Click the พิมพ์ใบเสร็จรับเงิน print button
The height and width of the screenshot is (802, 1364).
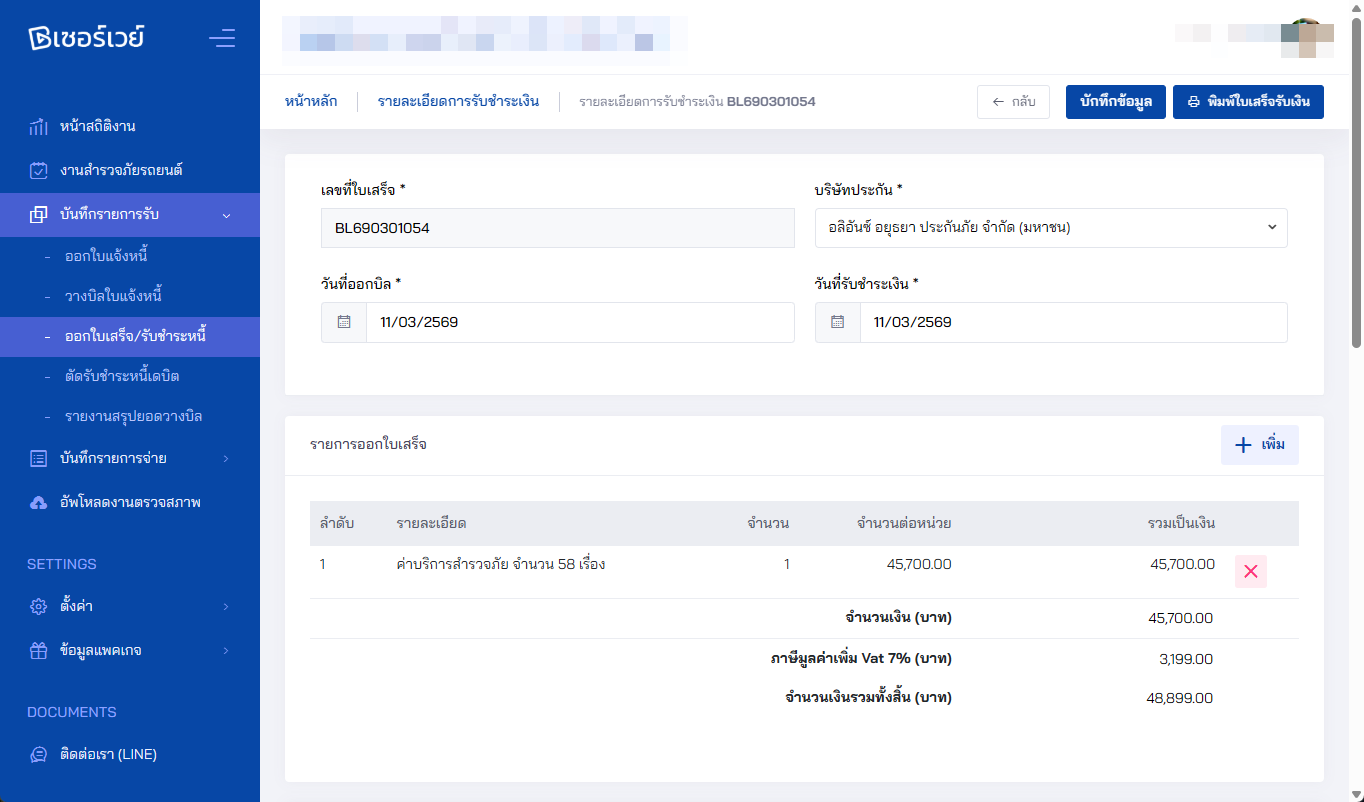(1248, 102)
